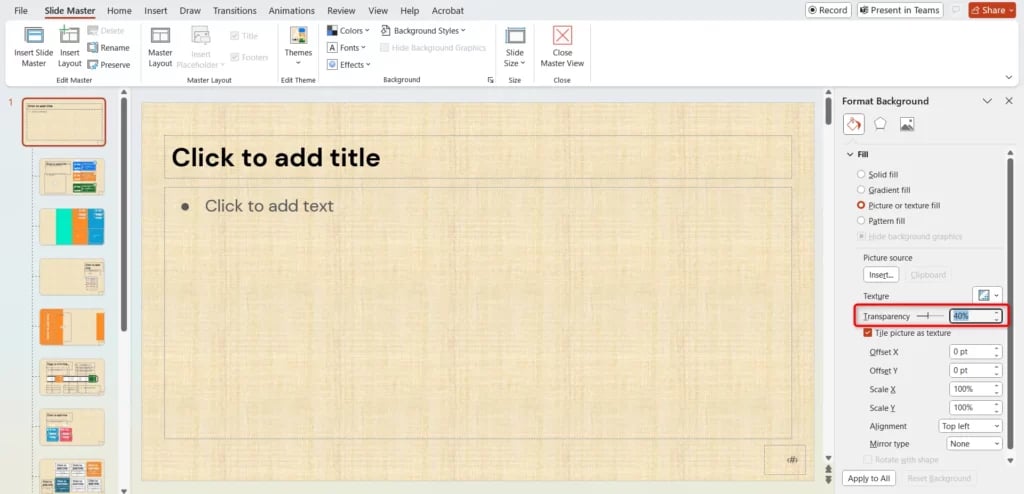Click the Apply to All button
This screenshot has height=494, width=1024.
click(868, 478)
